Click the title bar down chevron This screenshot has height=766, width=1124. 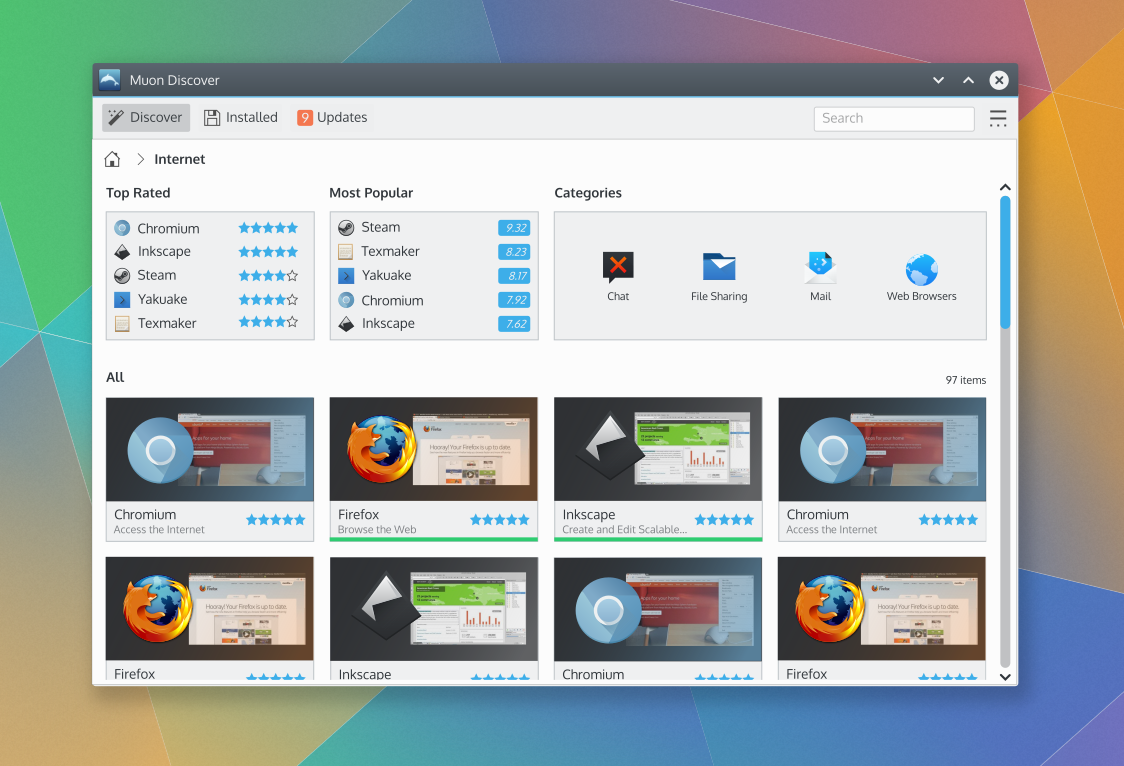[x=938, y=80]
